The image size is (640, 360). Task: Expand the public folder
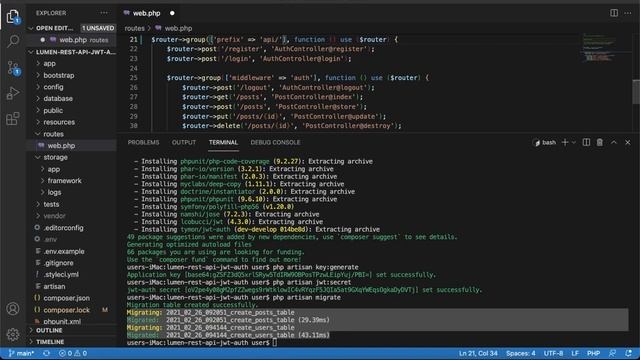(x=53, y=111)
